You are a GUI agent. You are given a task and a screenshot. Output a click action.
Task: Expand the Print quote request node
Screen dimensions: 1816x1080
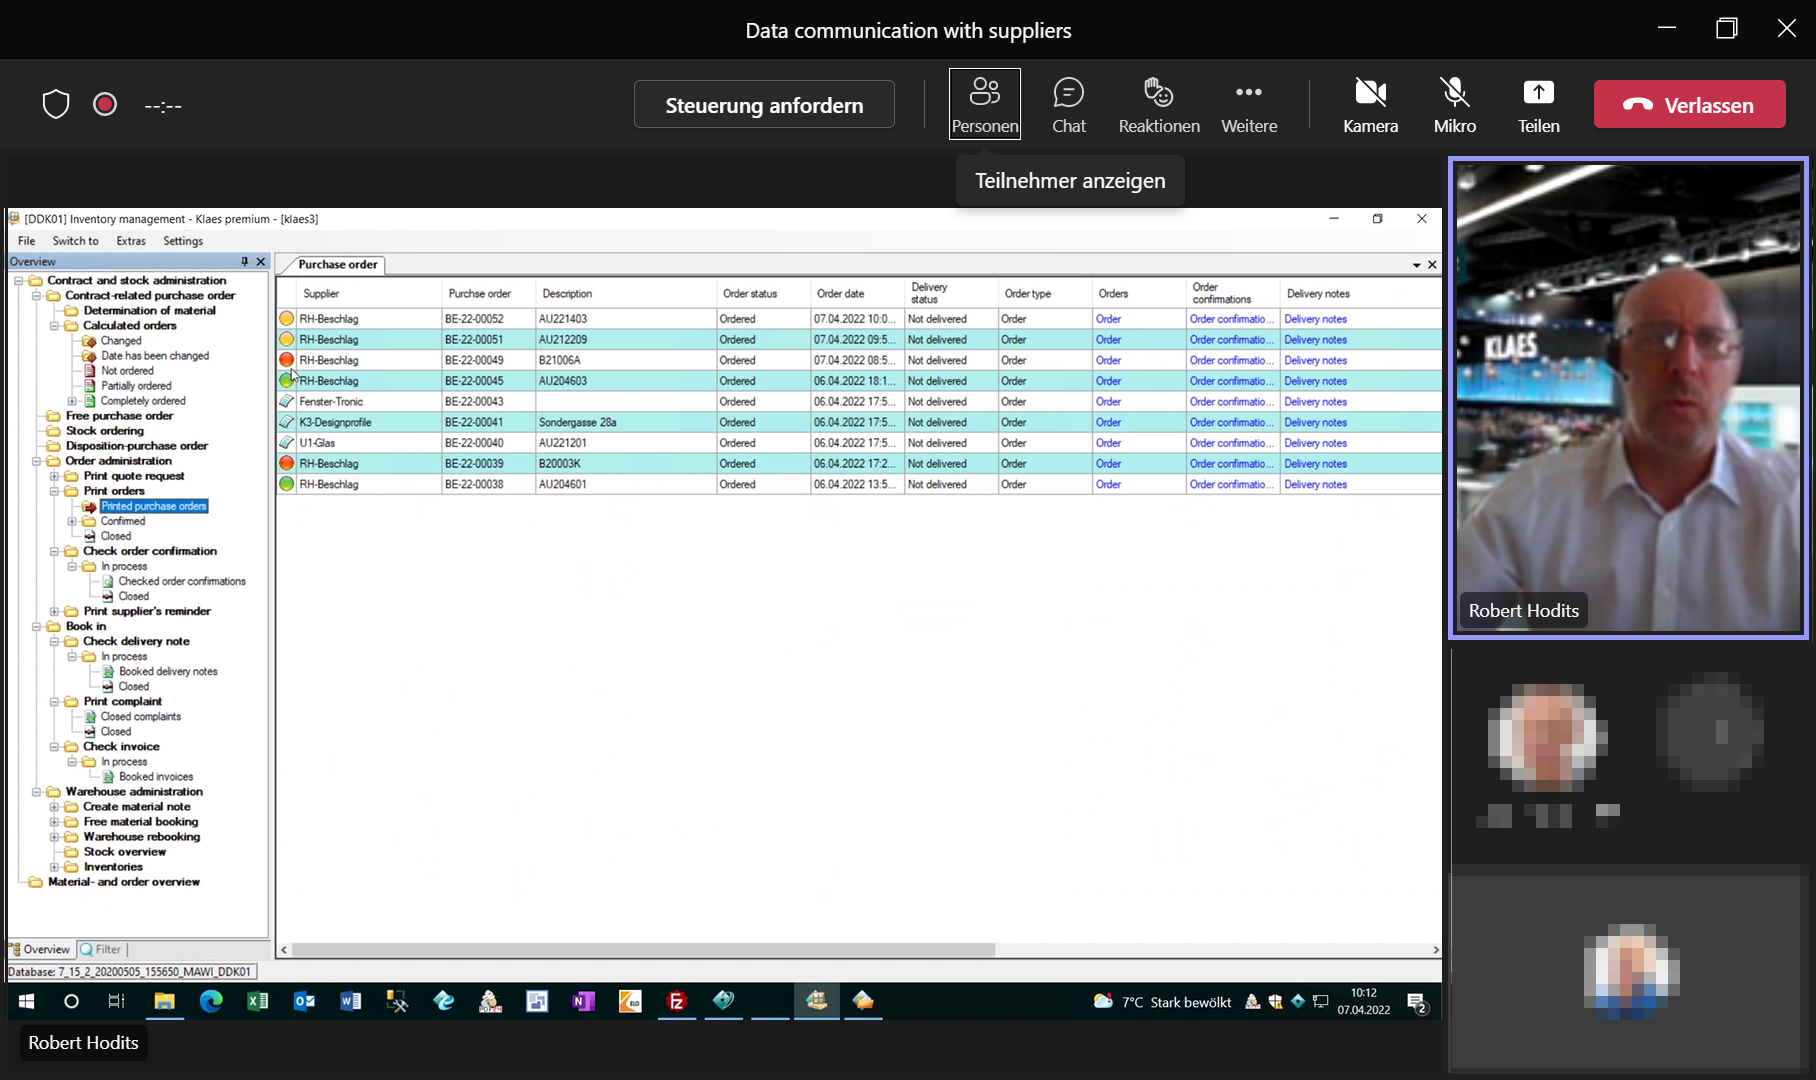[55, 476]
